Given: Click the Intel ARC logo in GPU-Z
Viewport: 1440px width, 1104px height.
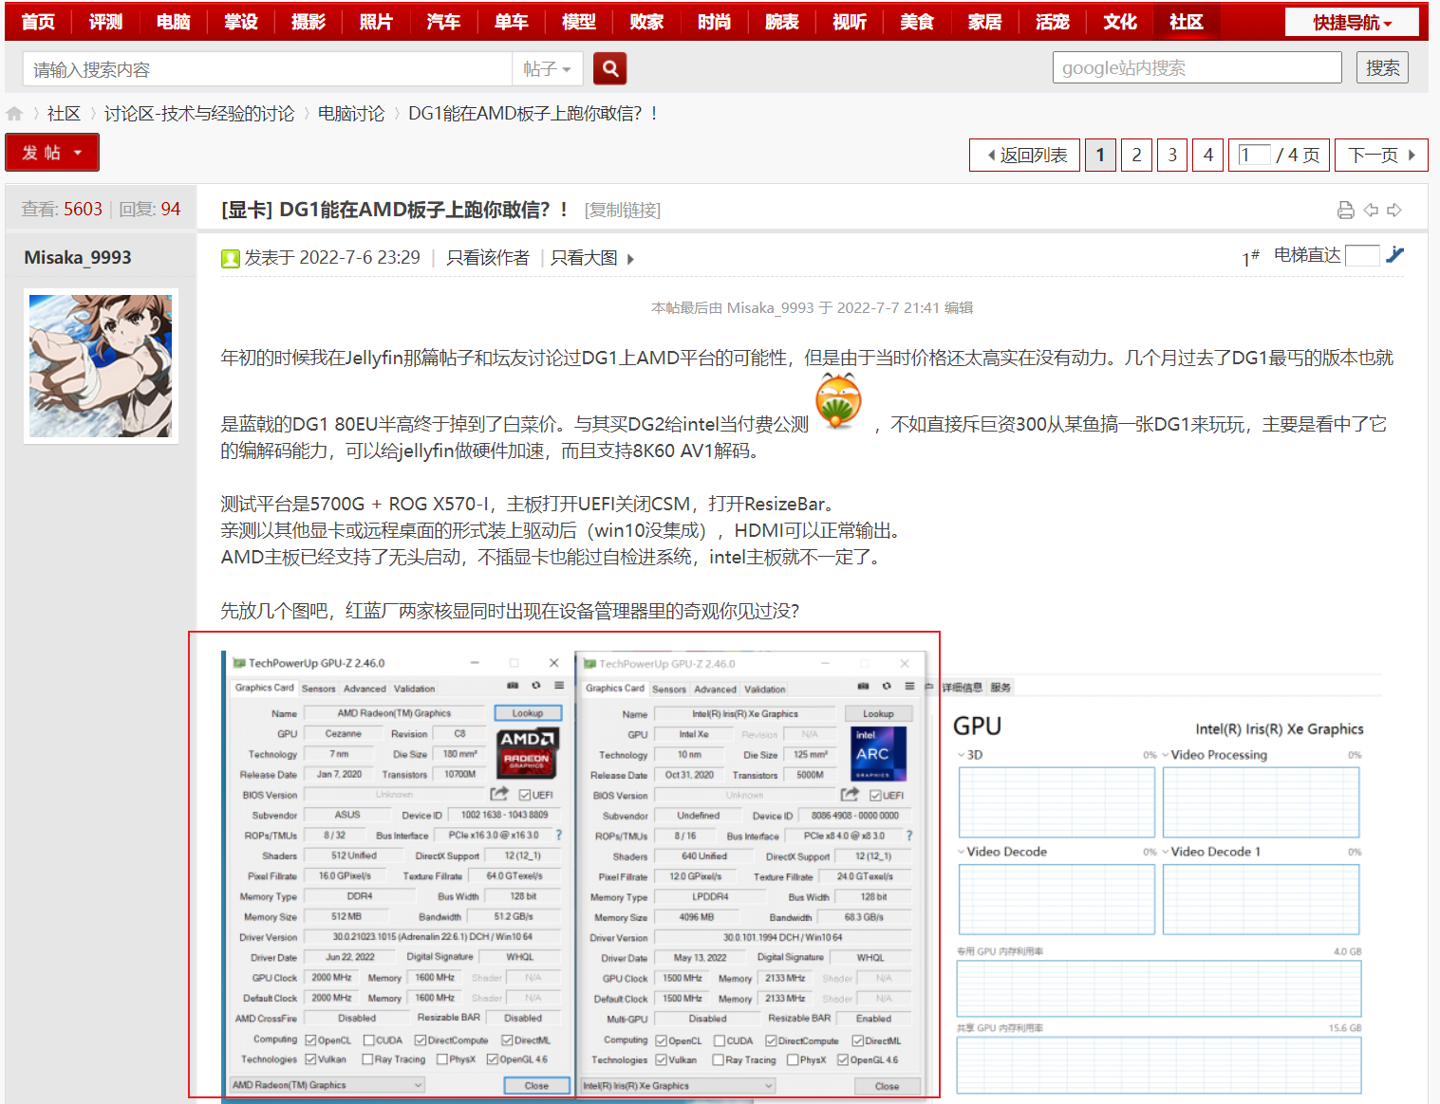Looking at the screenshot, I should click(878, 753).
